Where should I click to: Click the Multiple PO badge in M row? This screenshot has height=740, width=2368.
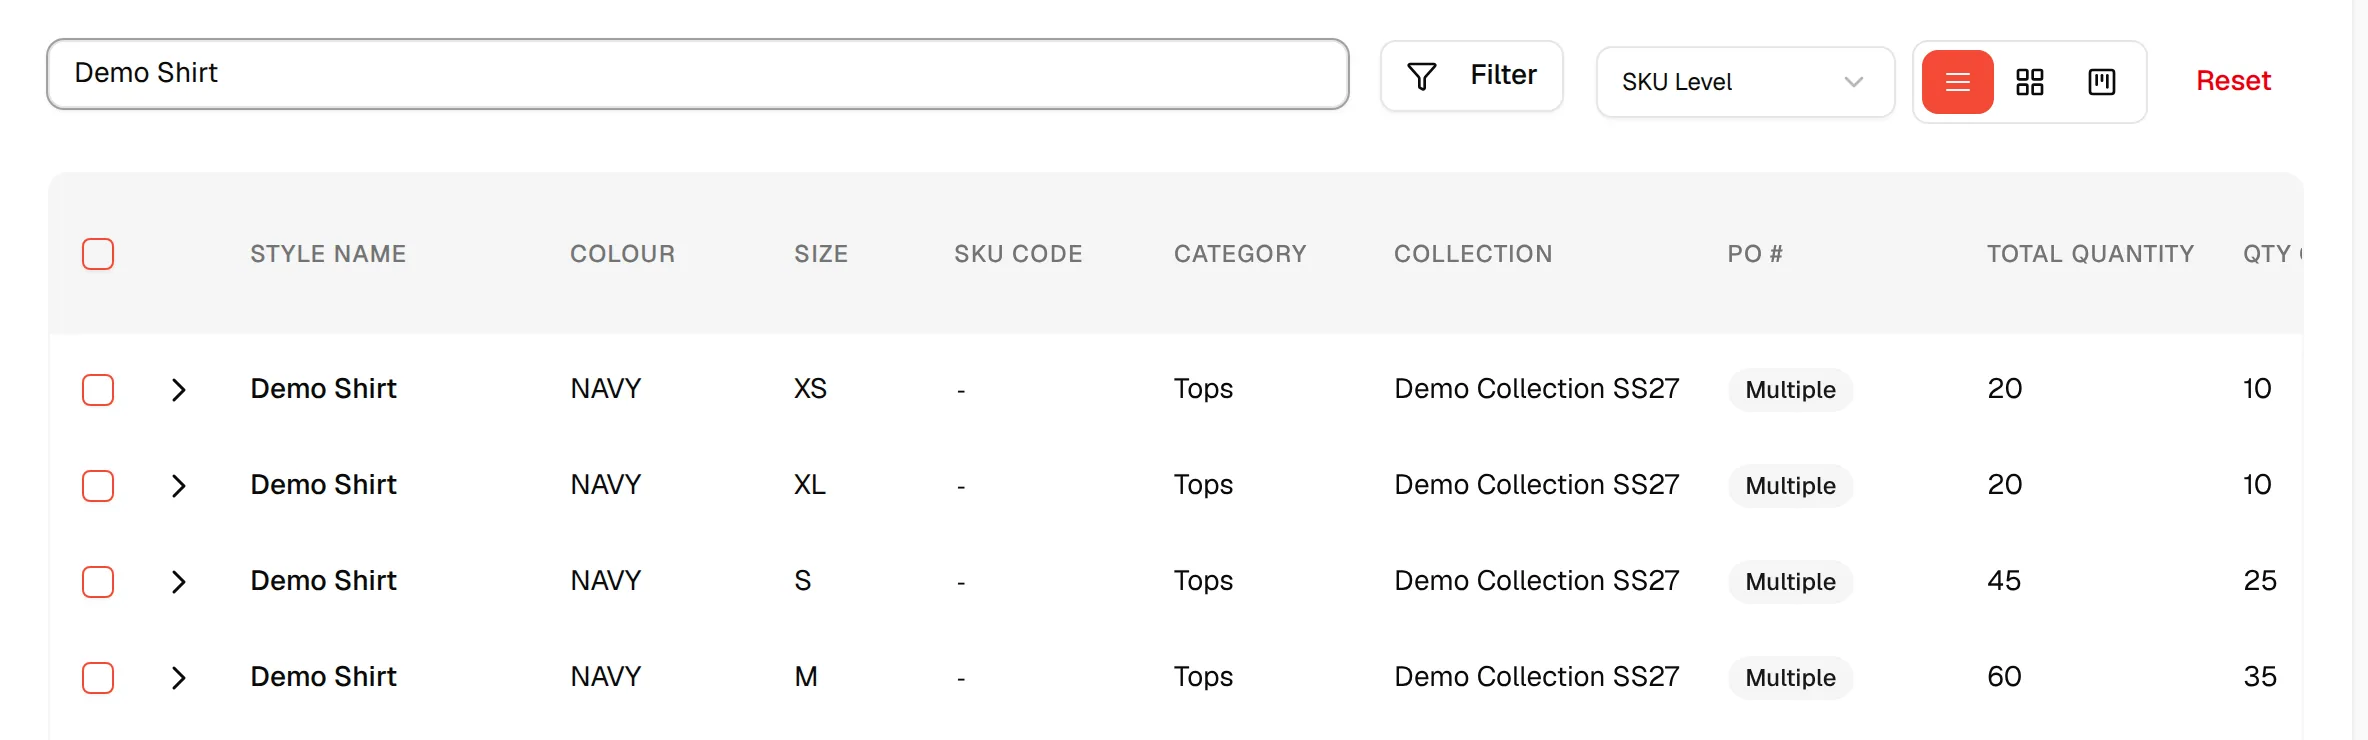[x=1790, y=678]
